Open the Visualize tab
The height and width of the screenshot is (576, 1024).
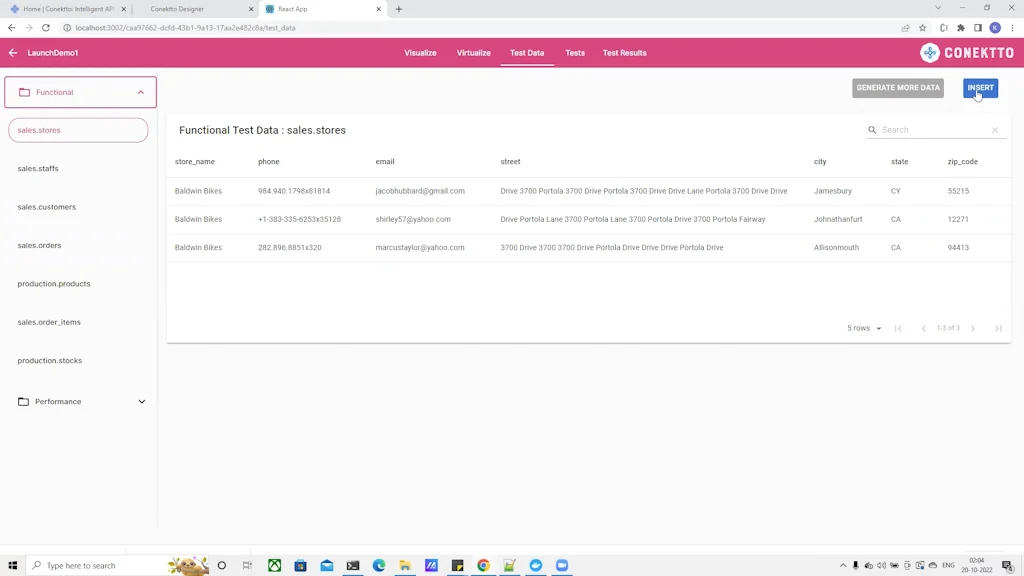tap(420, 53)
